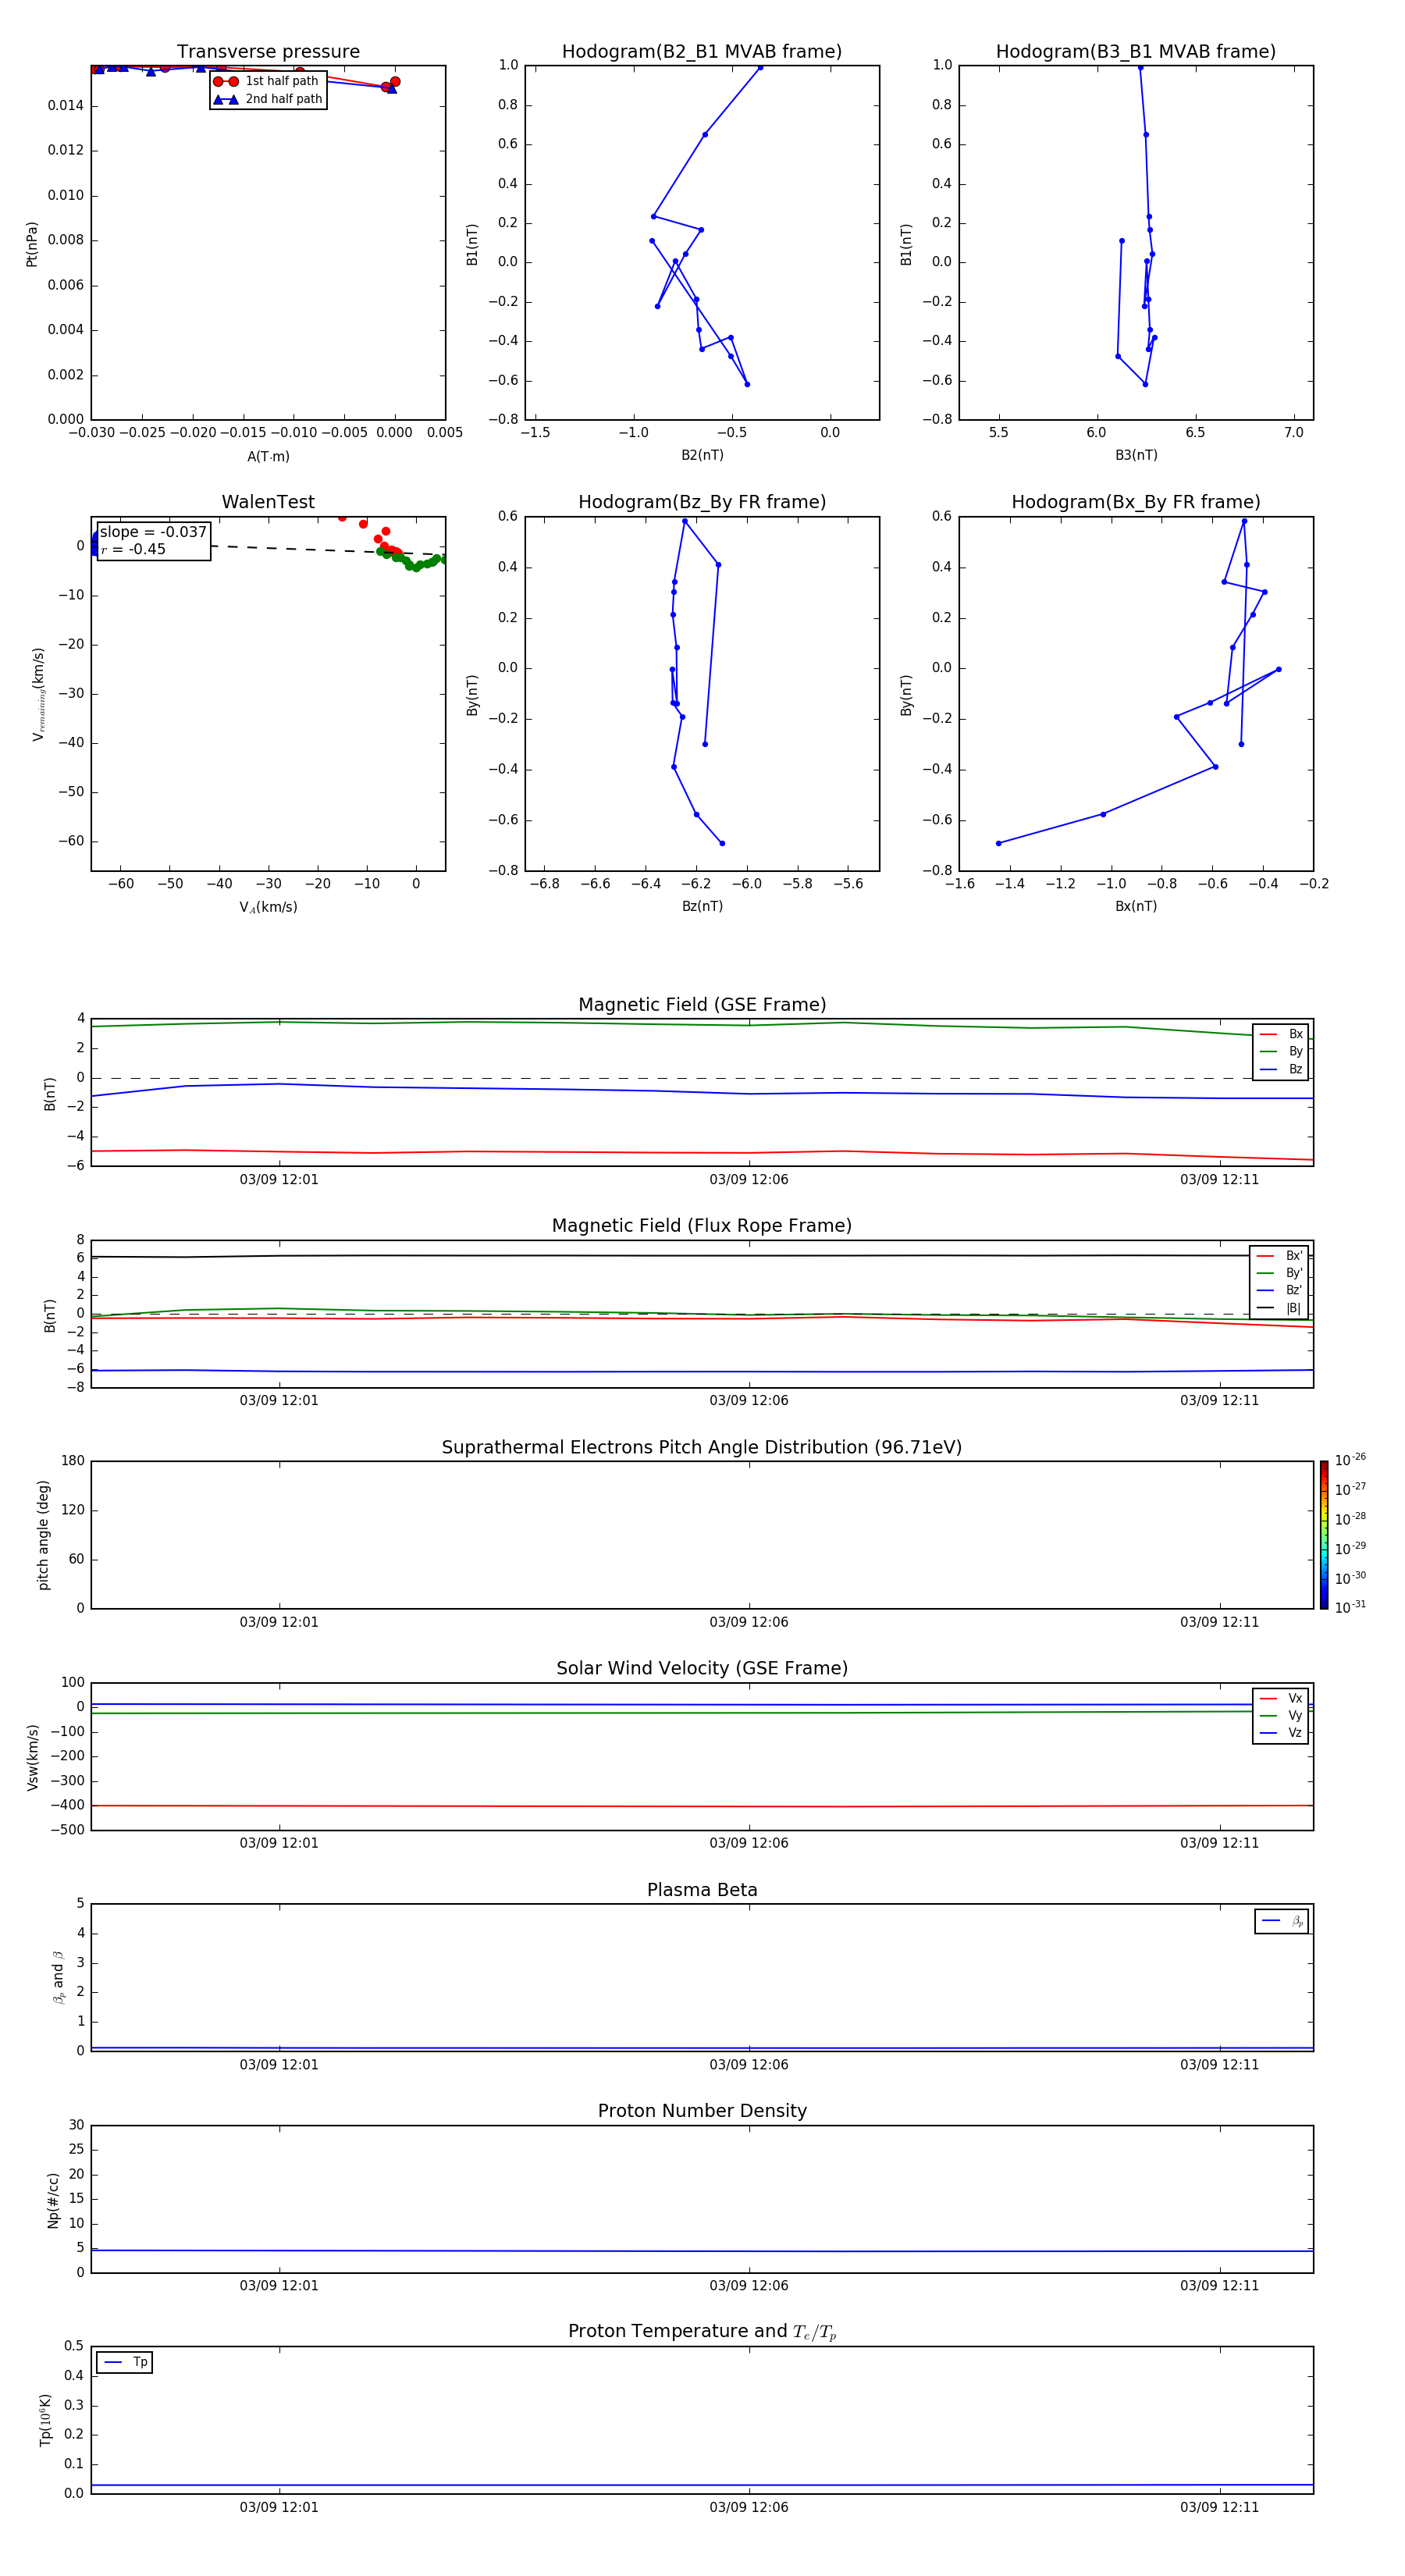Click By entry in GSE magnetic field legend
This screenshot has width=1405, height=2576.
[1281, 1051]
